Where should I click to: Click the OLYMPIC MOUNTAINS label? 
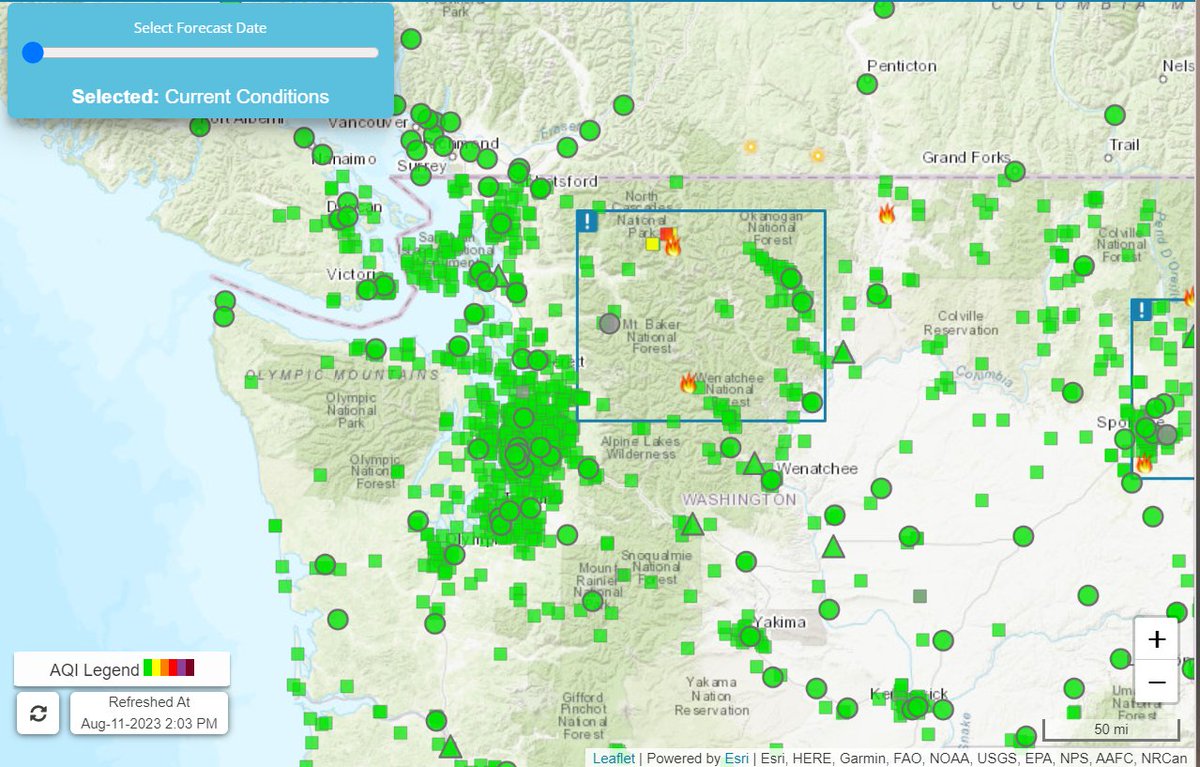coord(343,375)
